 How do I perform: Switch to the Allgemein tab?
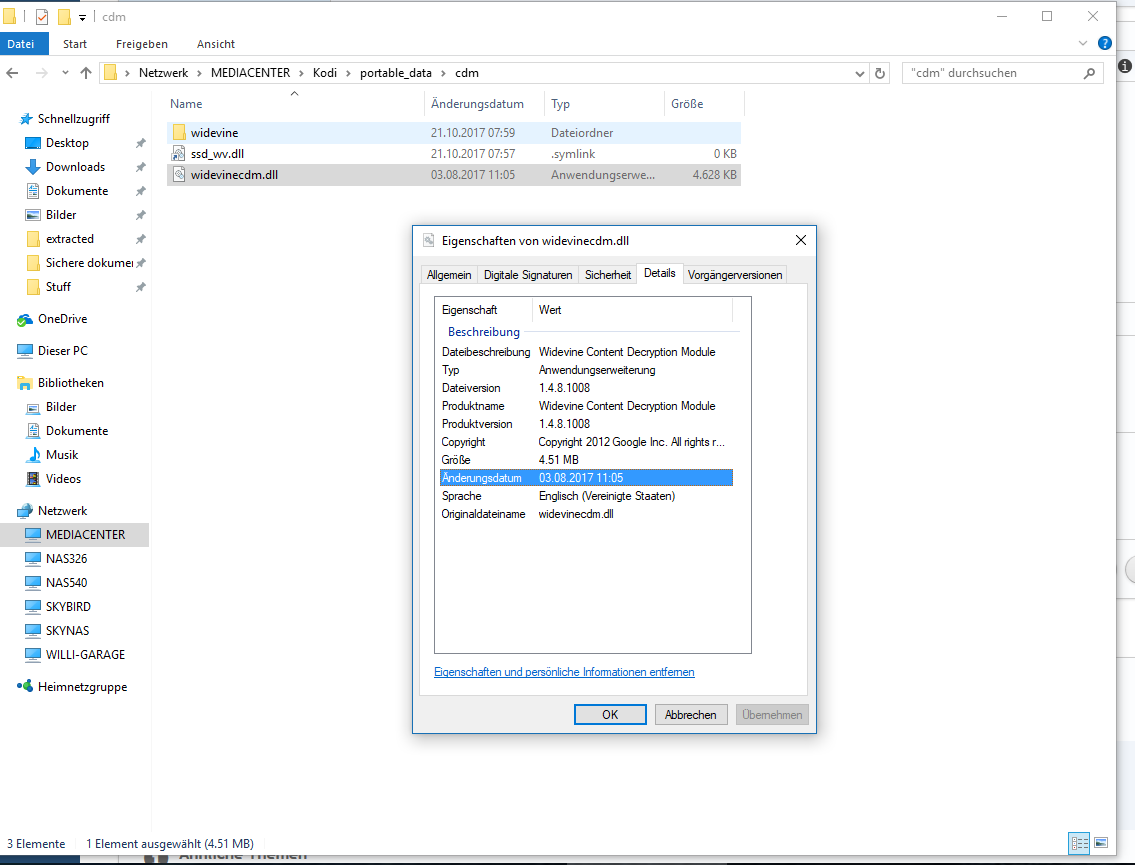(x=449, y=275)
